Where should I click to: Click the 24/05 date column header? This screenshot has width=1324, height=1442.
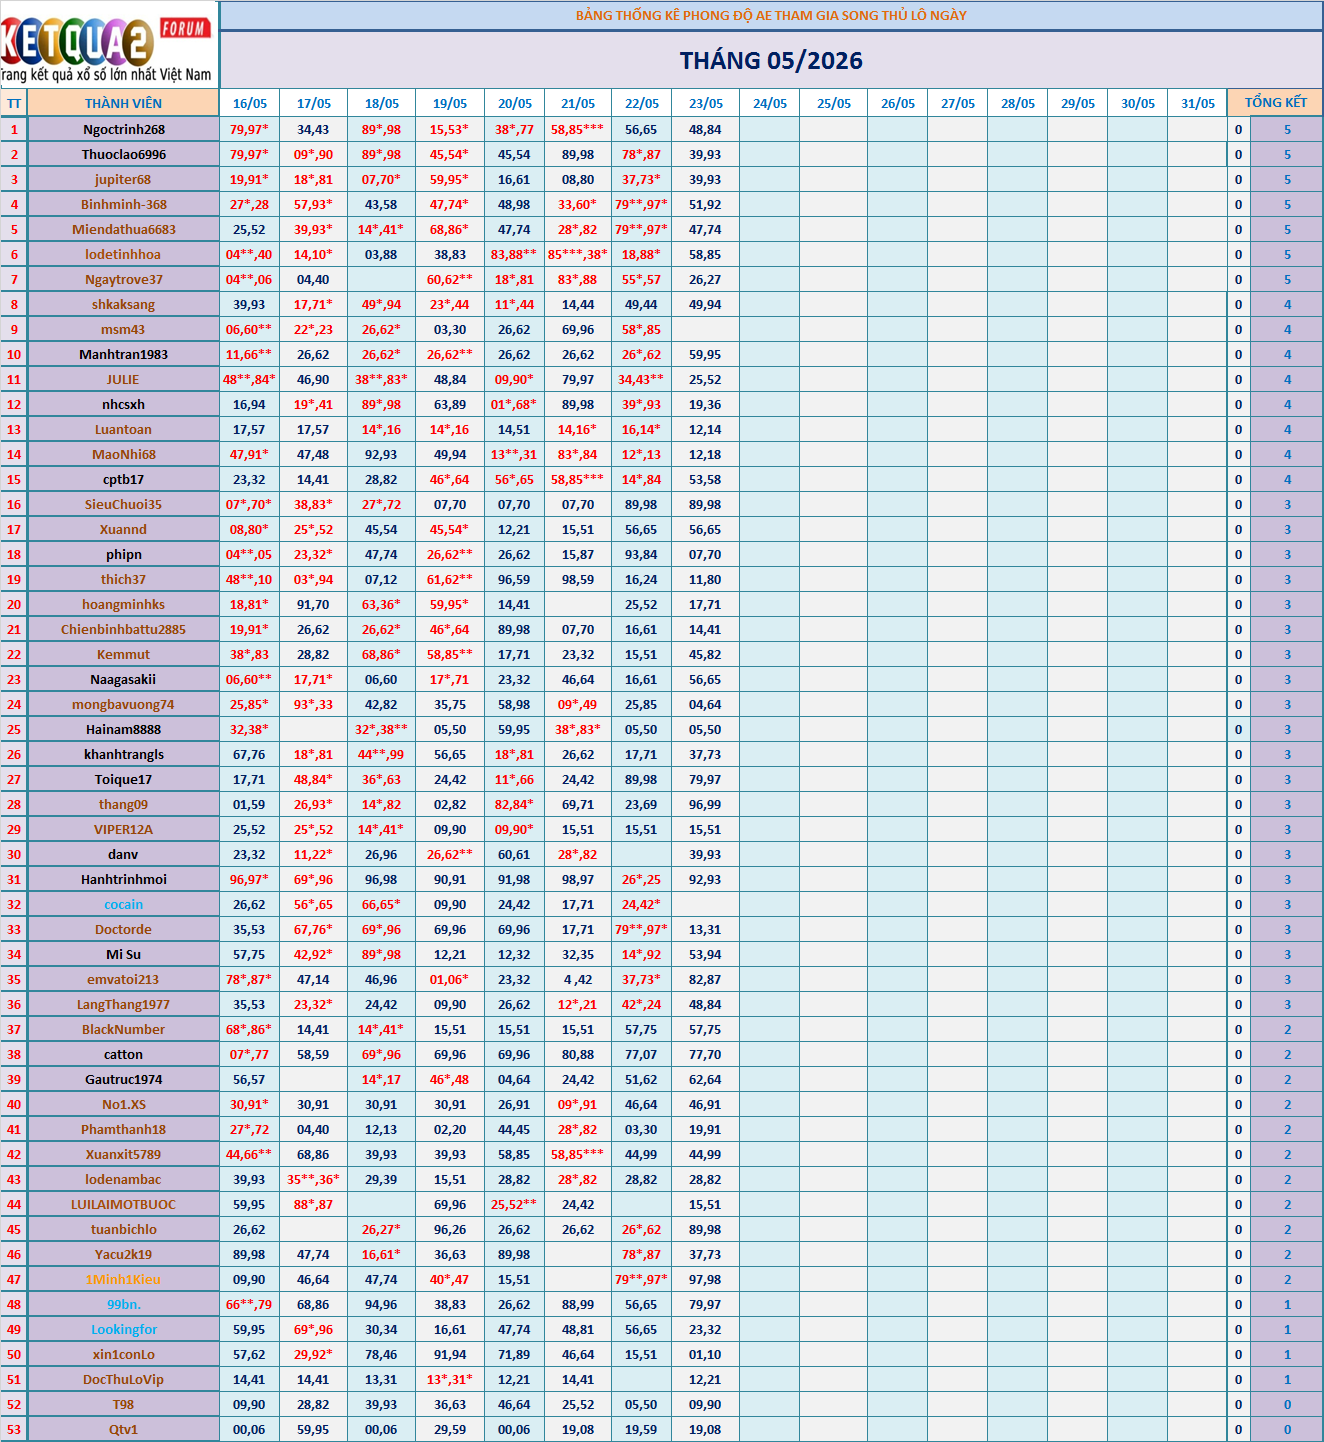770,103
